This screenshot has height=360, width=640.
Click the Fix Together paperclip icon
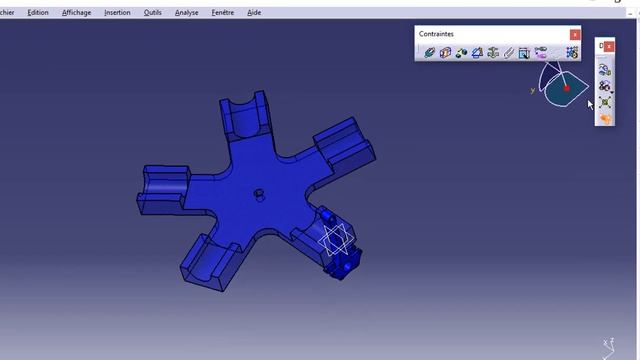click(x=509, y=53)
